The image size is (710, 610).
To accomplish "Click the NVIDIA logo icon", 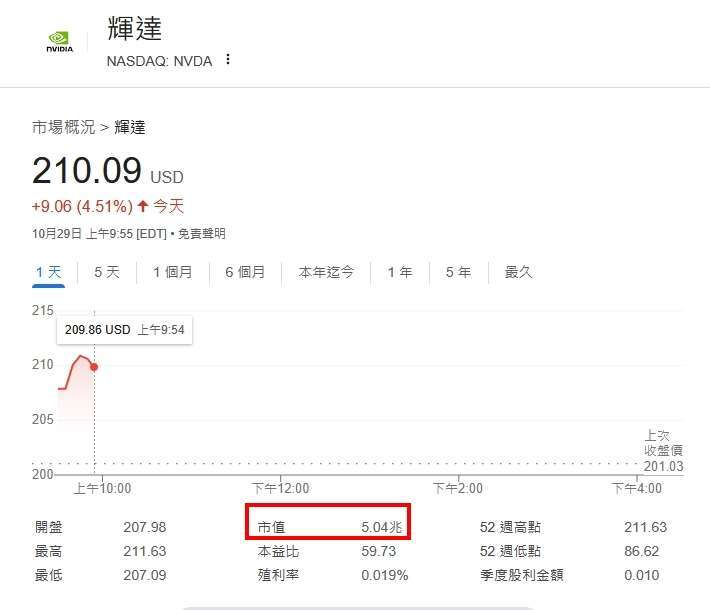I will point(59,42).
